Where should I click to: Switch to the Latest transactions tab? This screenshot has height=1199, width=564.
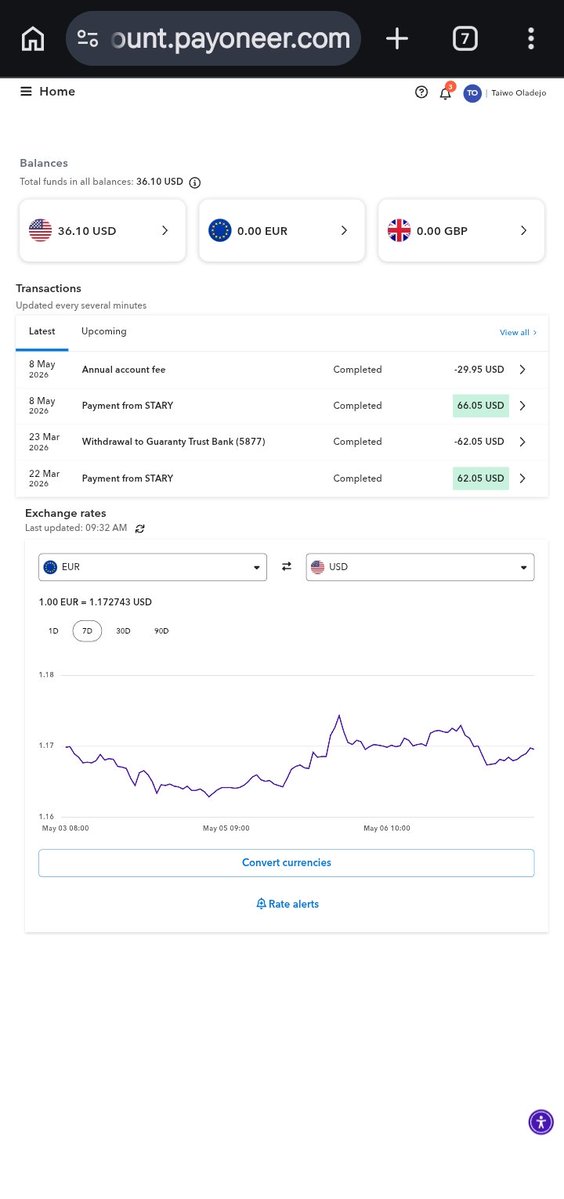[x=42, y=332]
